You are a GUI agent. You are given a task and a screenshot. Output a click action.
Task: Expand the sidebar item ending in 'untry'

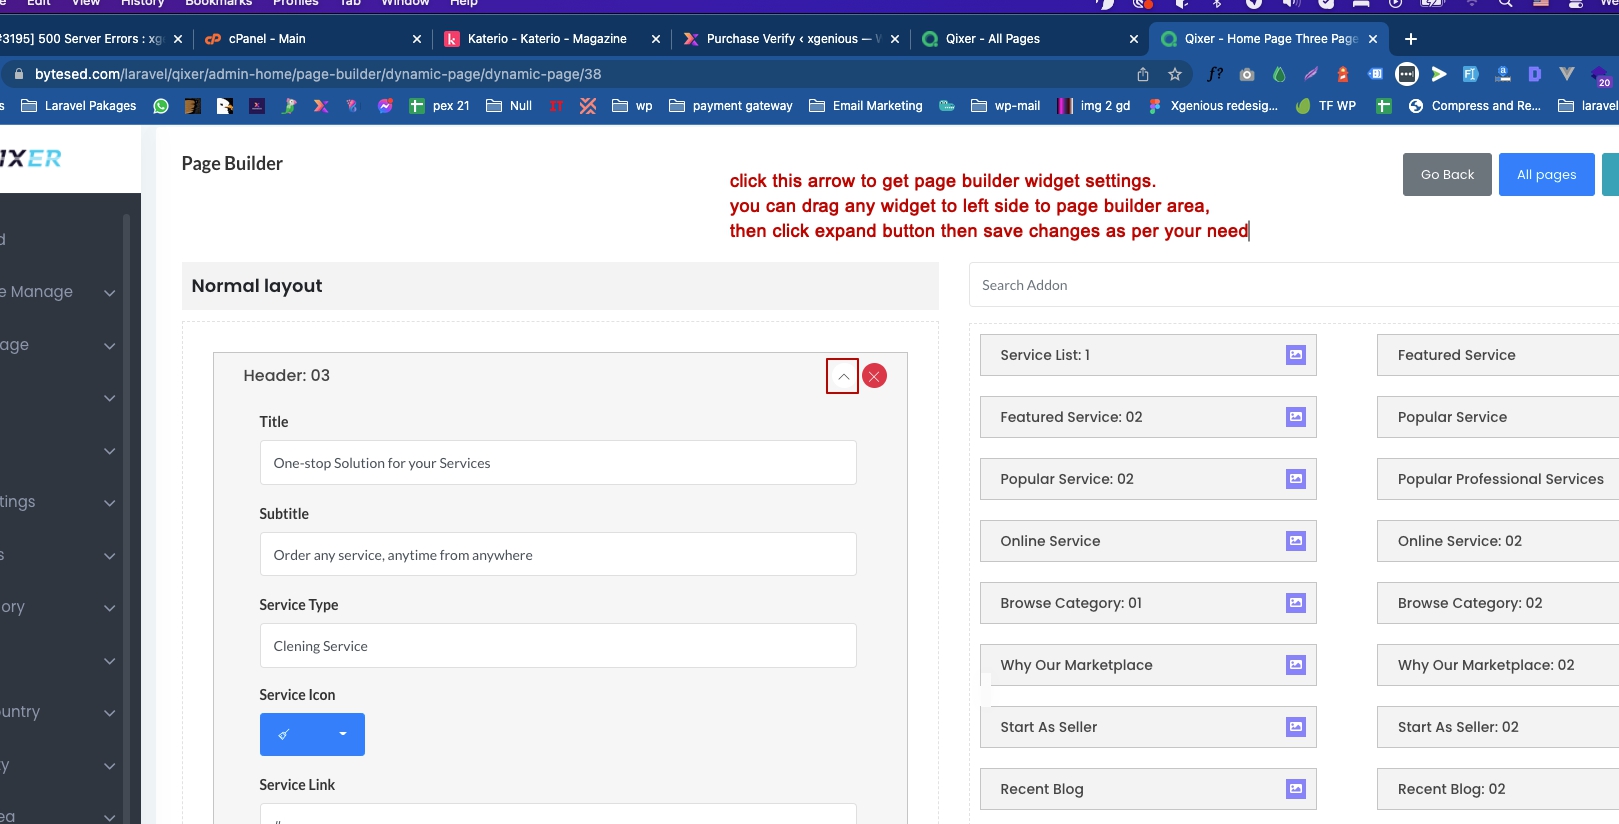coord(110,713)
